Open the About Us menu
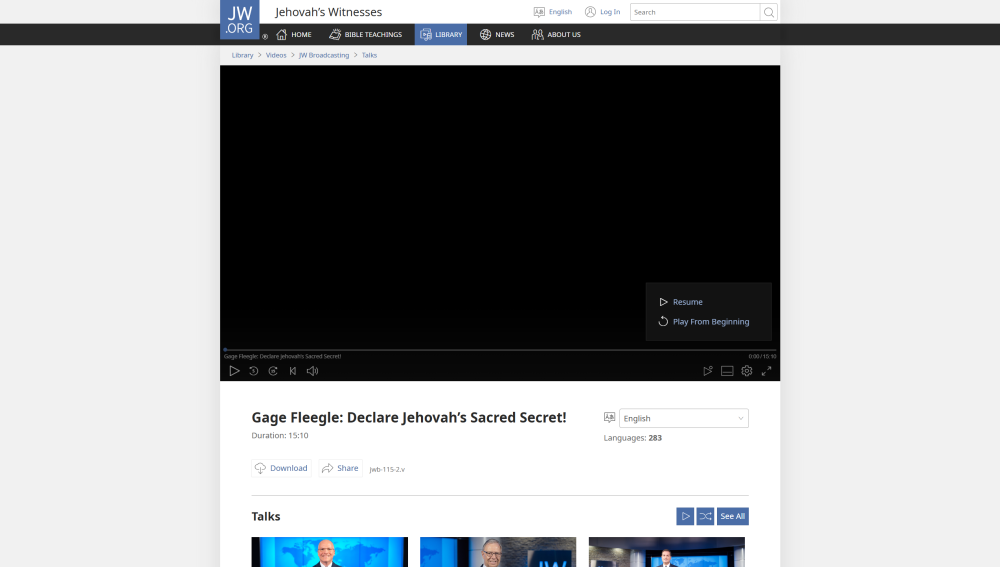The image size is (1000, 567). (556, 35)
